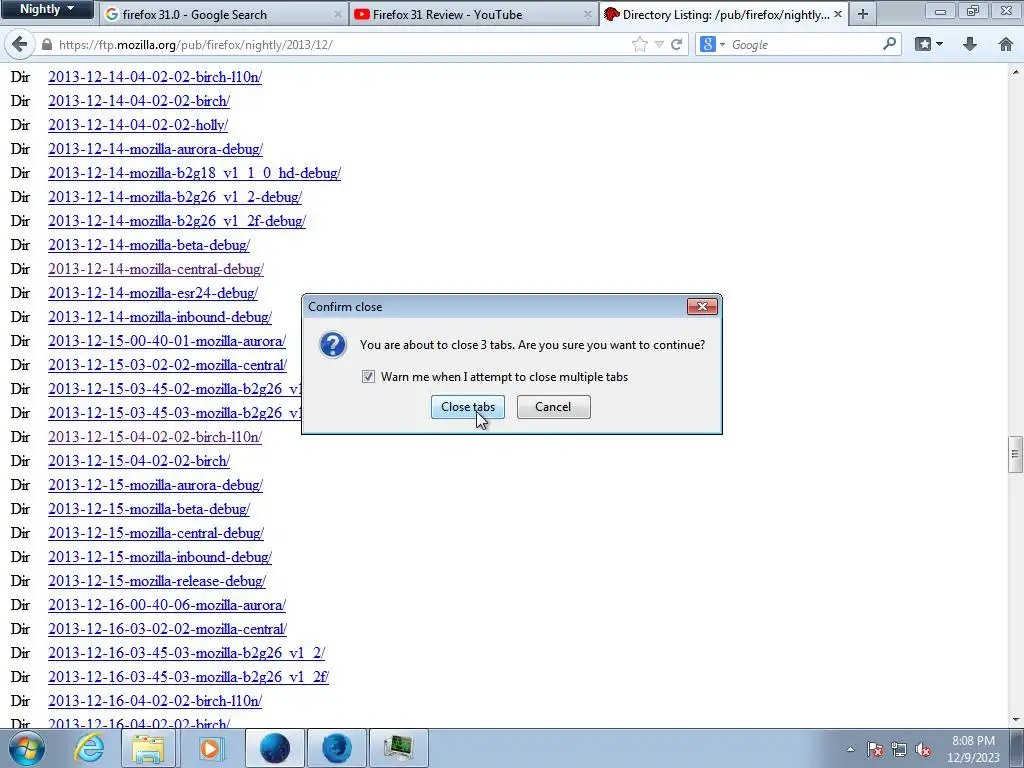Open 2013-12-15-00-40-01-mozilla-aurora directory

pyautogui.click(x=167, y=341)
